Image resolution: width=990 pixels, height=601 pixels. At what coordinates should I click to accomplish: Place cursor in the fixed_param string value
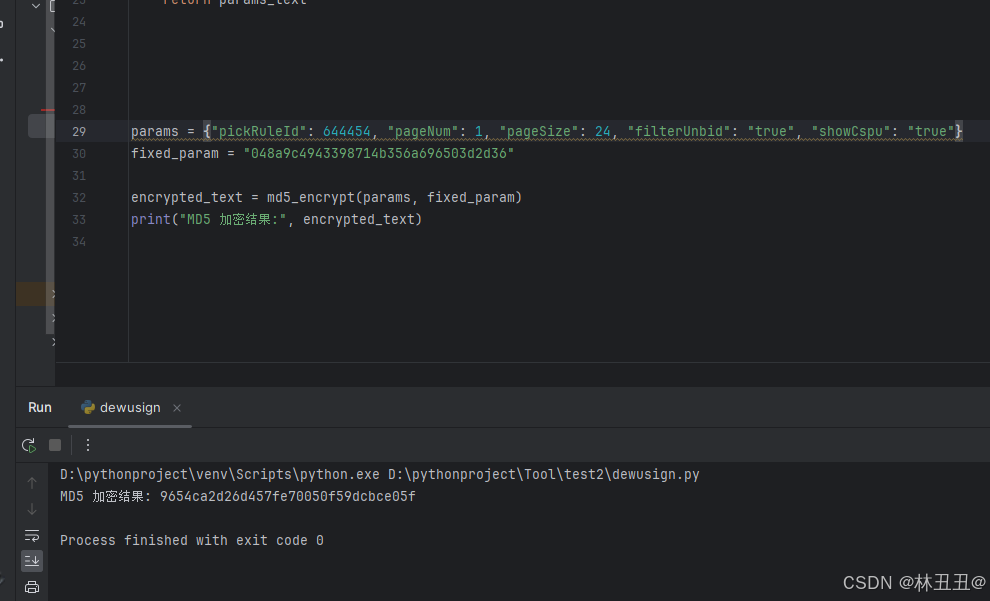click(x=379, y=153)
